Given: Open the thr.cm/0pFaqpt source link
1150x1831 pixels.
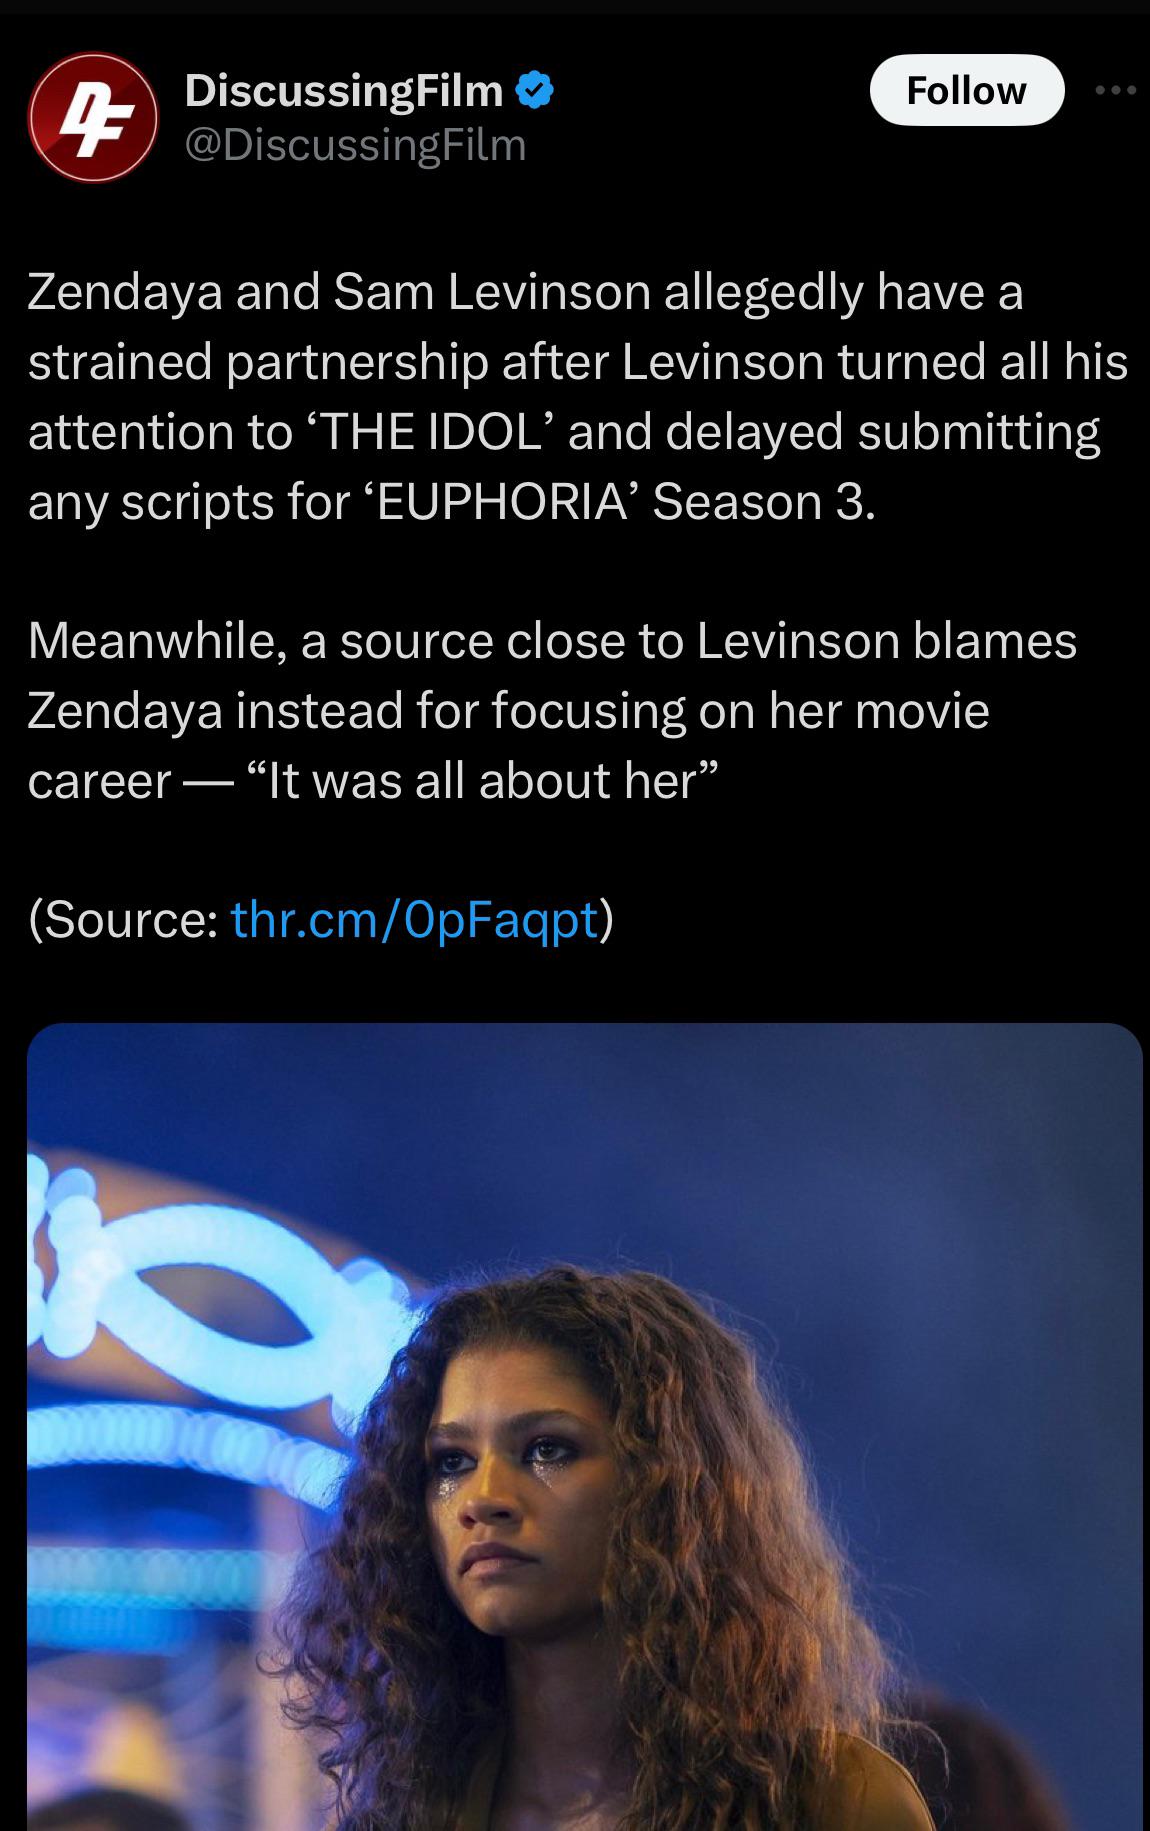Looking at the screenshot, I should point(414,919).
